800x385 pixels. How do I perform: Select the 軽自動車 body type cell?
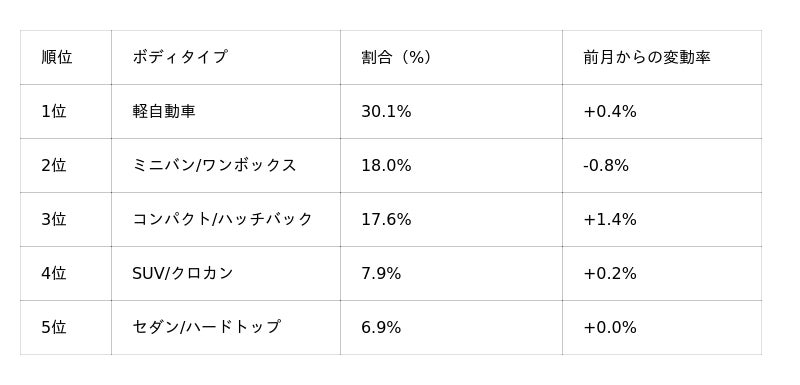coord(226,111)
